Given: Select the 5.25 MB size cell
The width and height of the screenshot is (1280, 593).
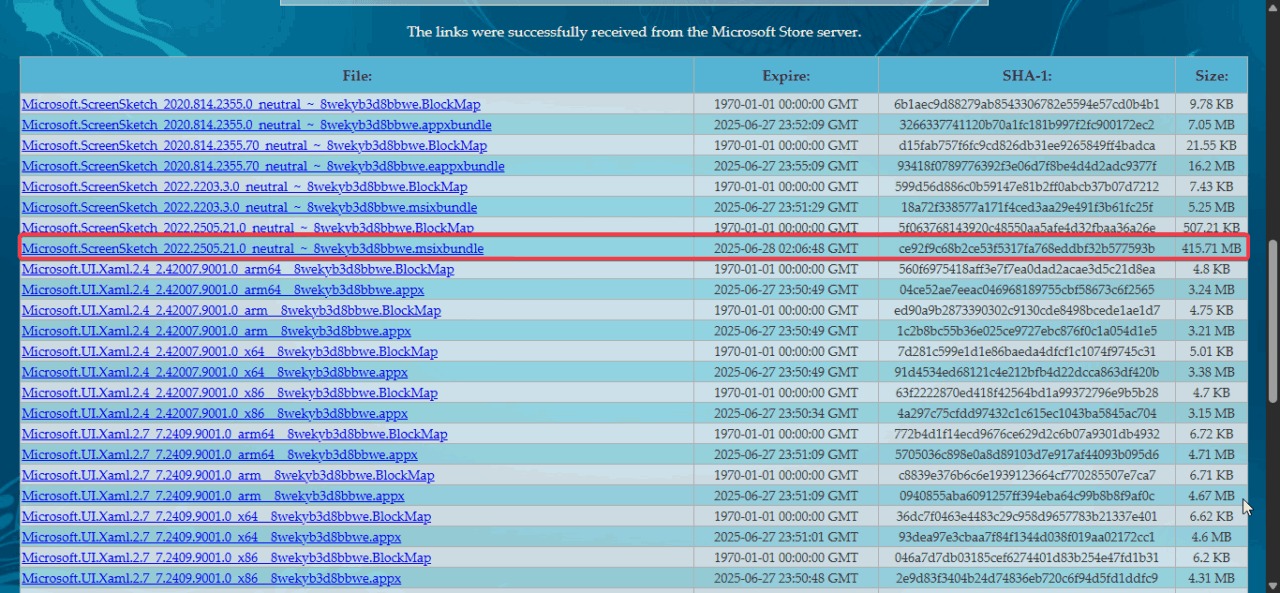Looking at the screenshot, I should 1212,207.
